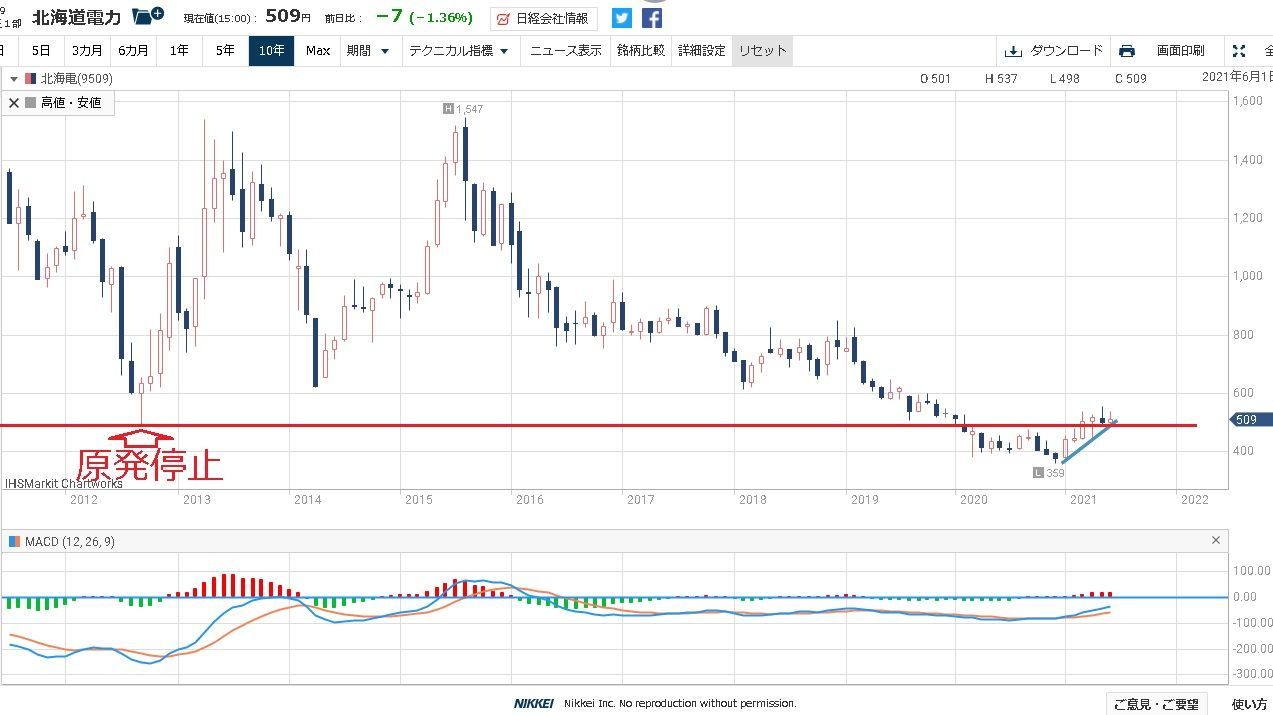Open the 期間 dropdown
This screenshot has width=1273, height=715.
coord(367,51)
